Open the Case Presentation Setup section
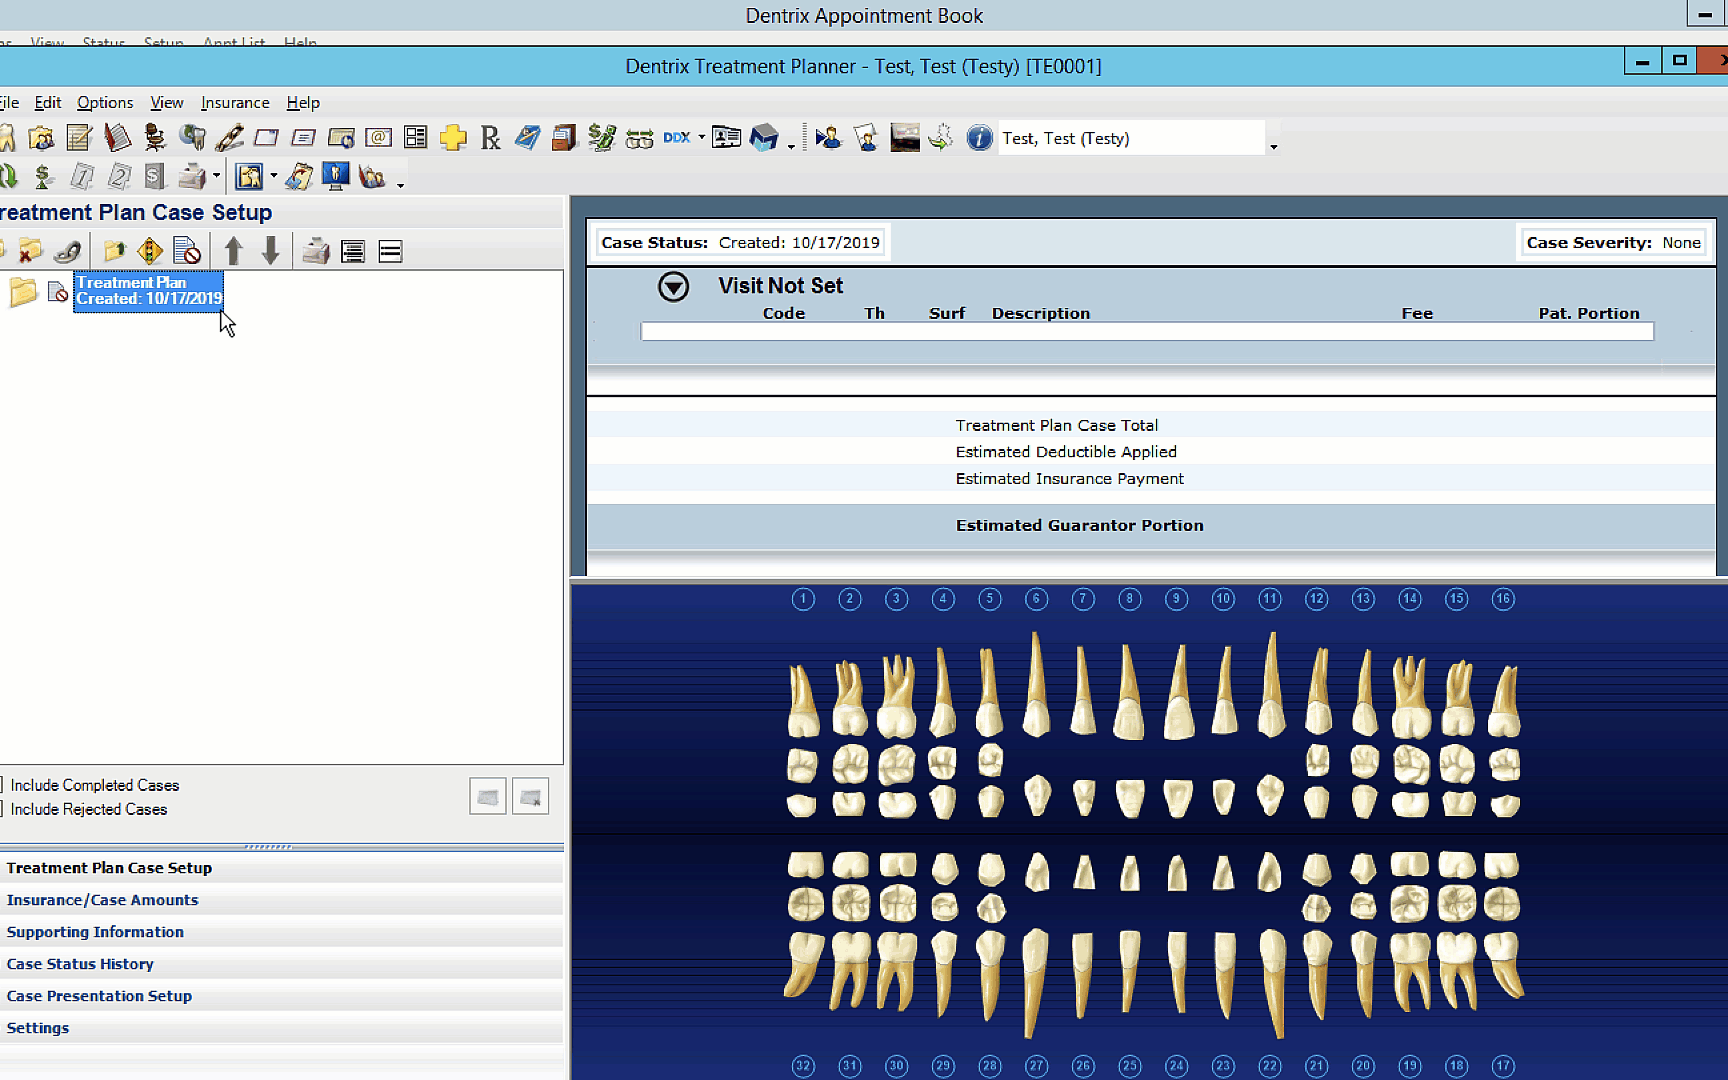Viewport: 1728px width, 1080px height. (281, 996)
